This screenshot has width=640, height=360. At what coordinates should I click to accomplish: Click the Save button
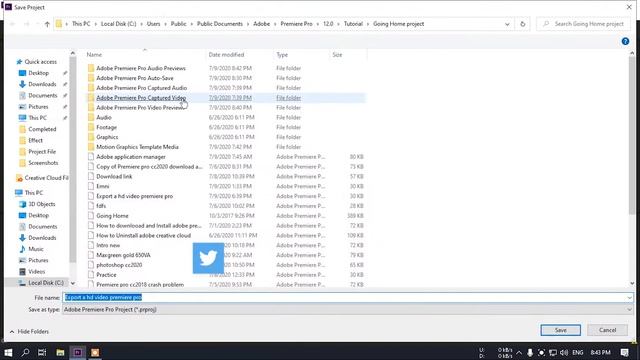click(560, 330)
